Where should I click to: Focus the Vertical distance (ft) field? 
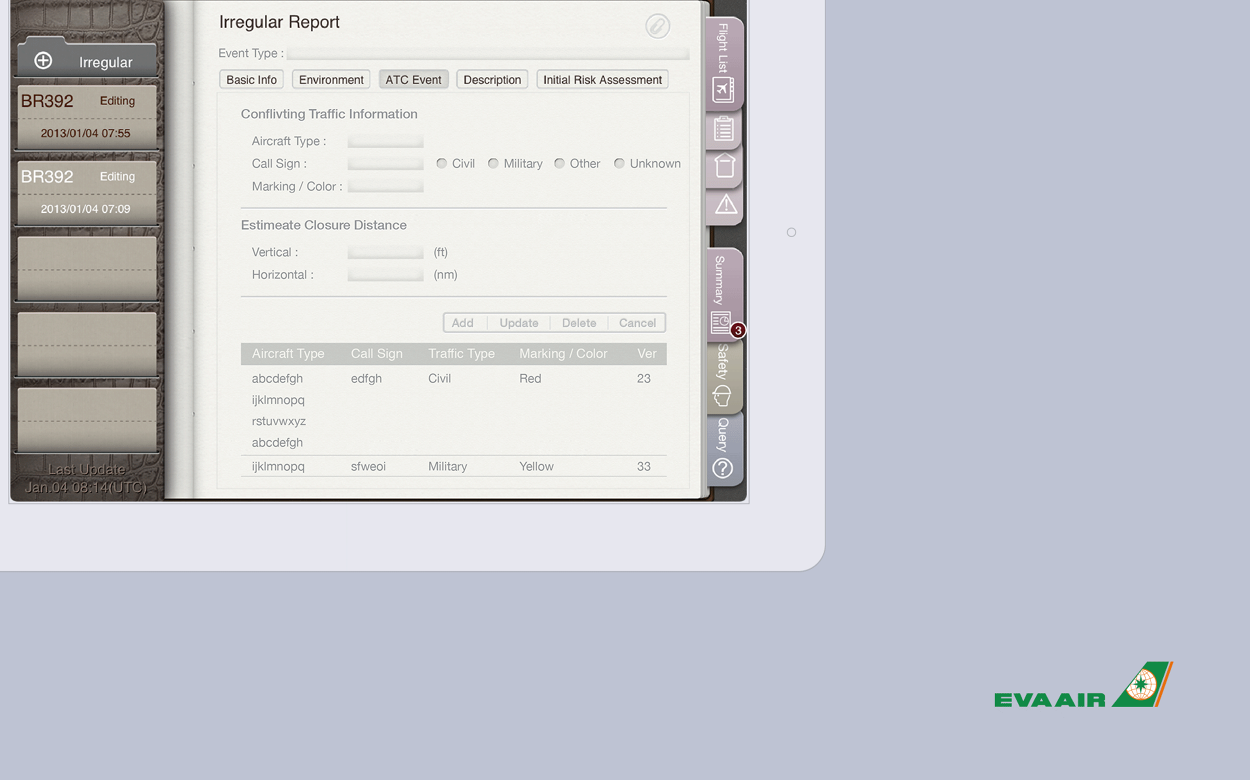386,252
